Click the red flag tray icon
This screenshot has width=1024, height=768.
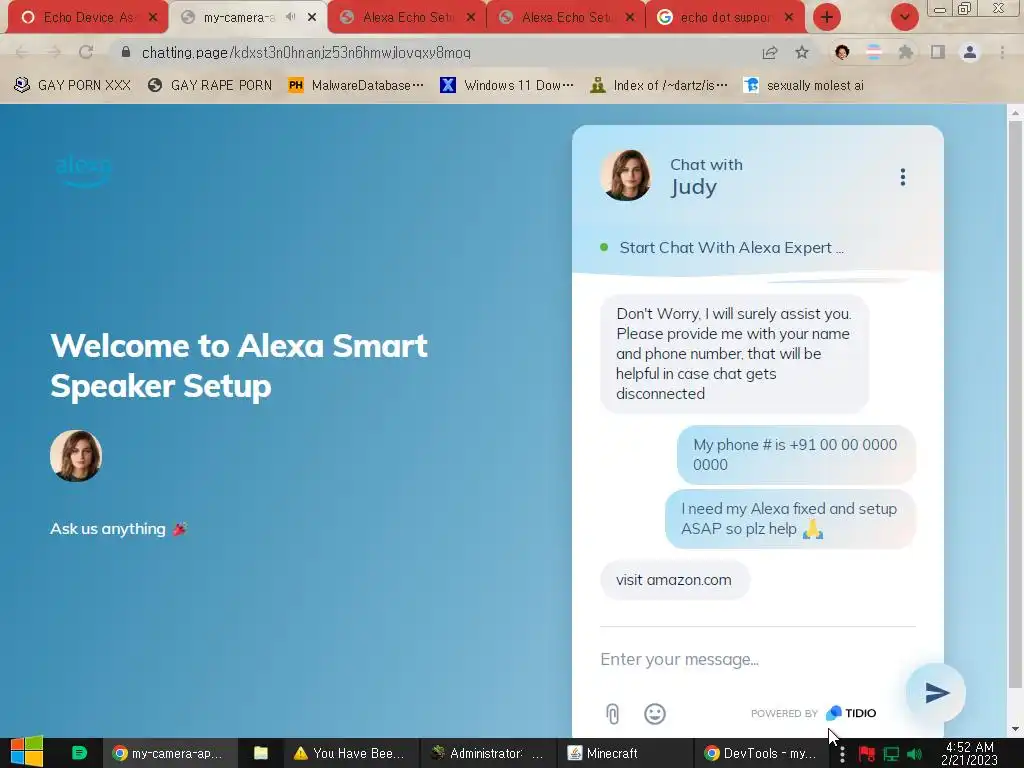[866, 754]
